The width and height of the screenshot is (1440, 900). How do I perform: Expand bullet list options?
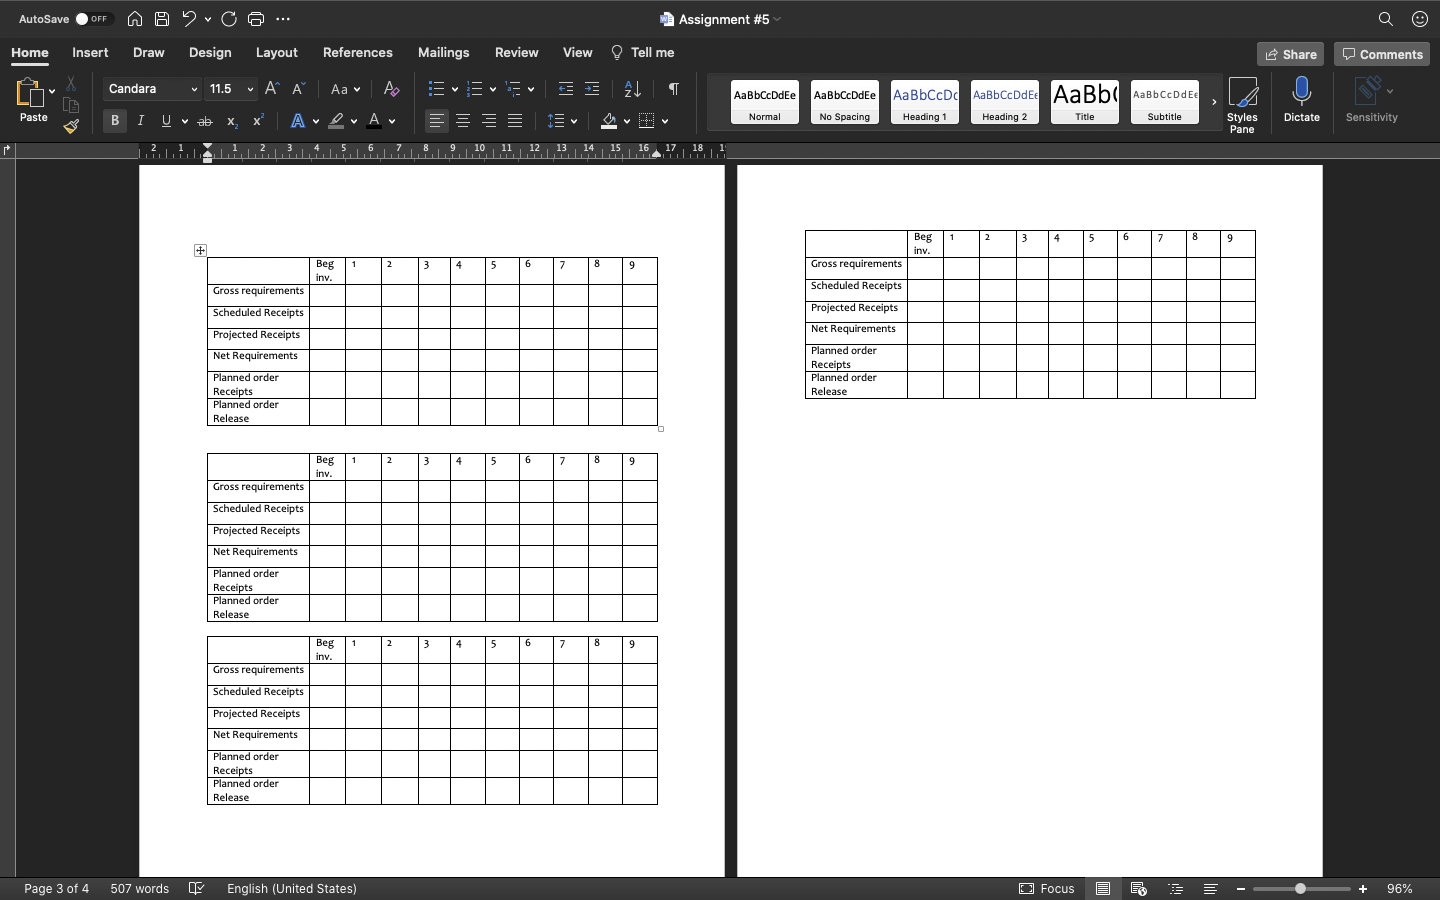tap(455, 89)
